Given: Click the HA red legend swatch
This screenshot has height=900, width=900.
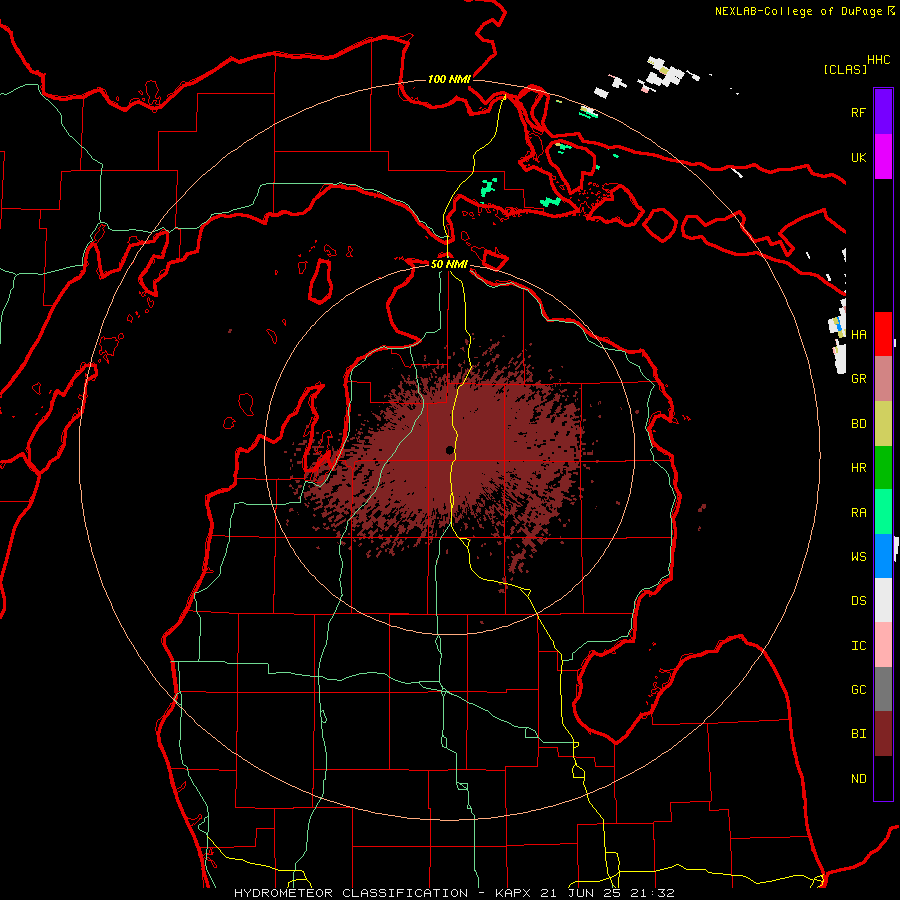Looking at the screenshot, I should coord(883,334).
